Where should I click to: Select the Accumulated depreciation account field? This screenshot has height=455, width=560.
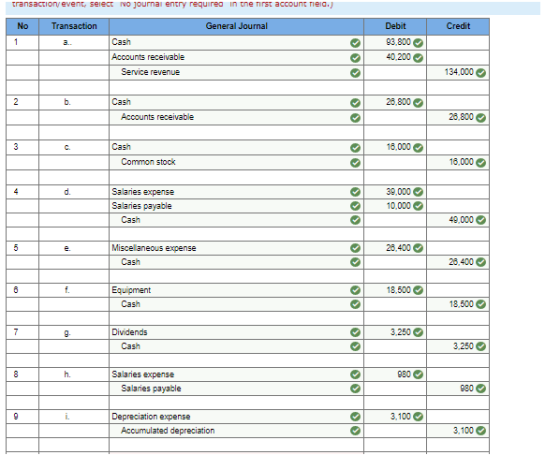[236, 431]
